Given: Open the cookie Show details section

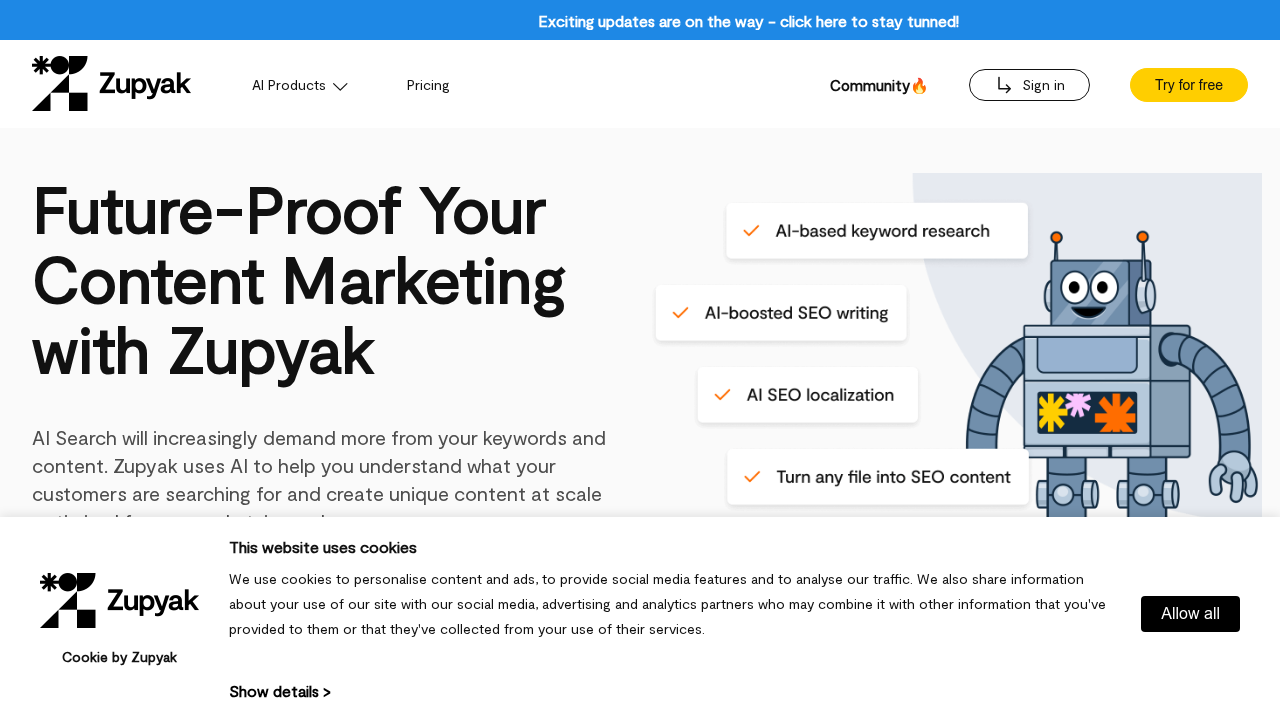Looking at the screenshot, I should (279, 690).
